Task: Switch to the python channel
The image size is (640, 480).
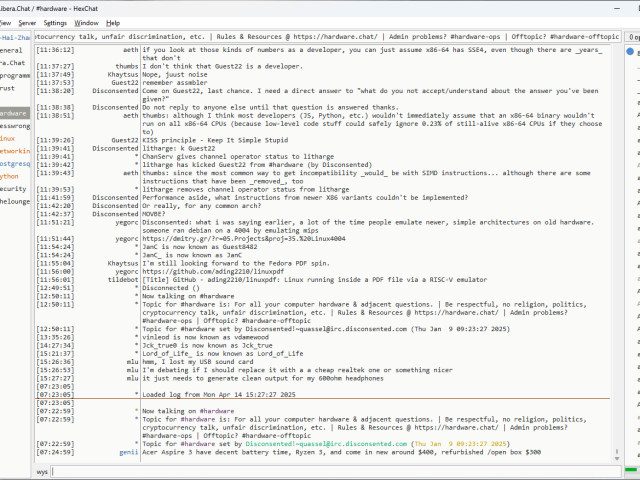Action: [10, 175]
